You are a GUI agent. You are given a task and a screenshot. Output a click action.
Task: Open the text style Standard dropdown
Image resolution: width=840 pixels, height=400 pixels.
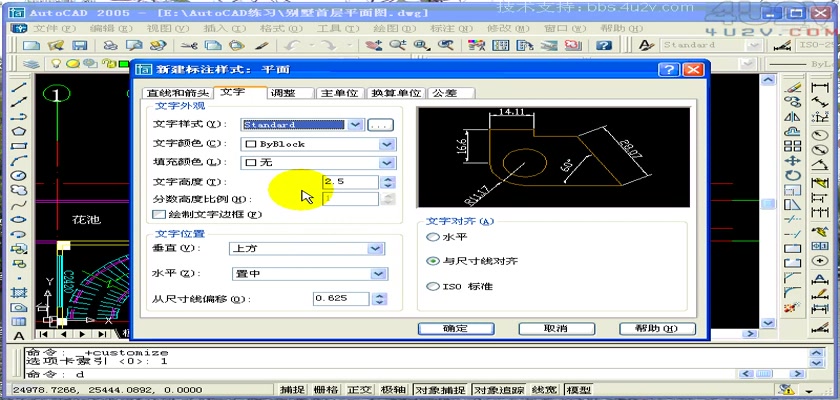click(356, 125)
